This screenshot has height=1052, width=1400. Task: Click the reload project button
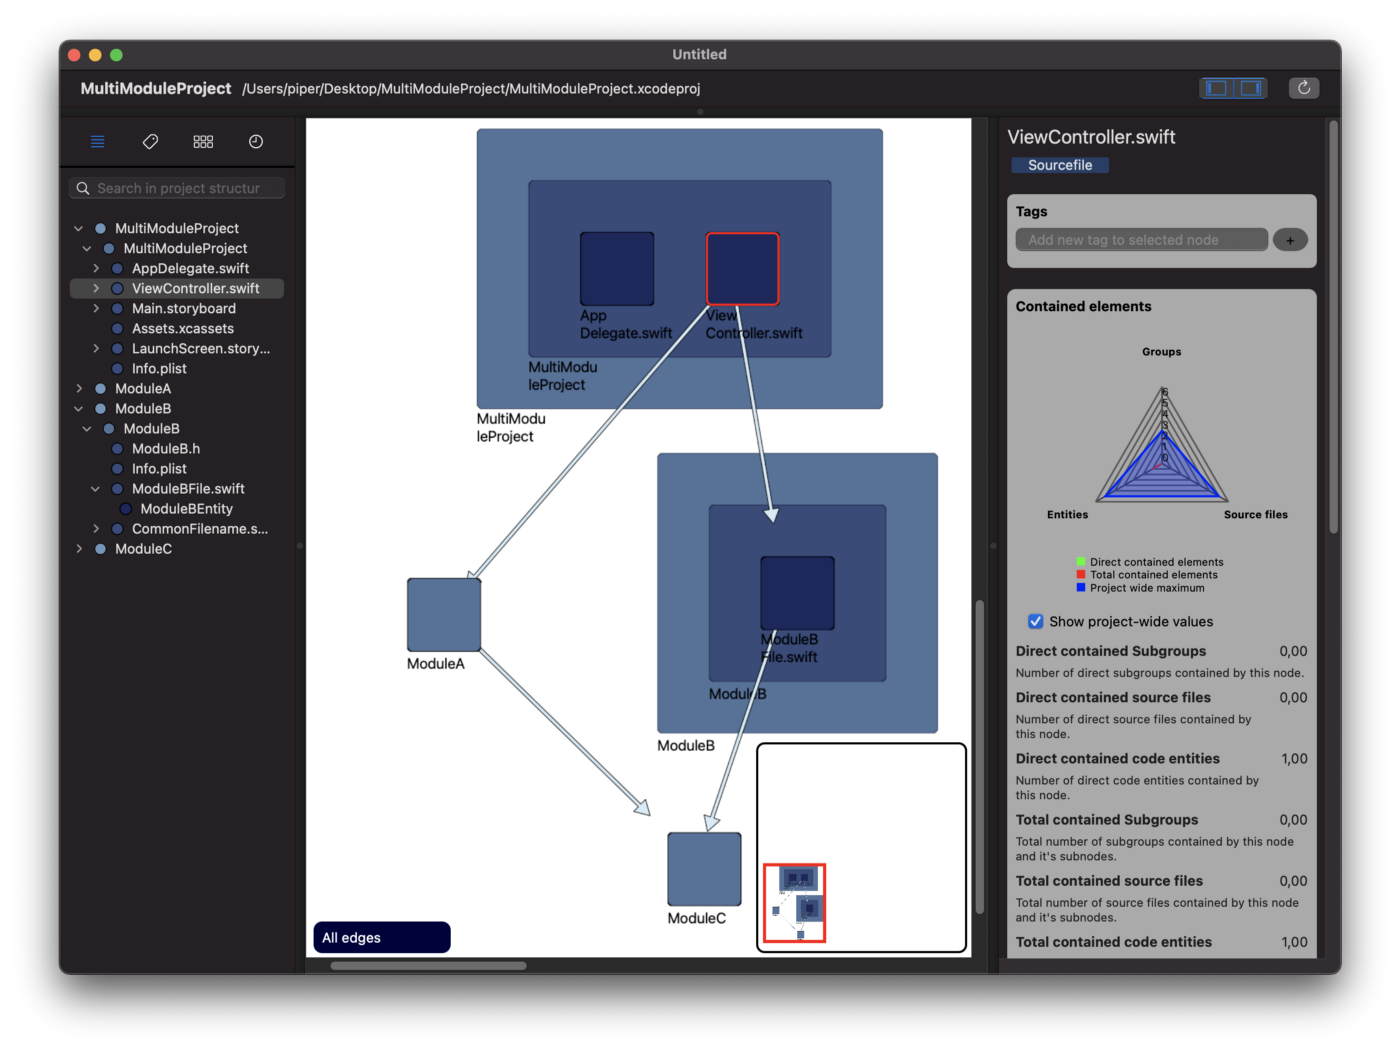pos(1304,88)
